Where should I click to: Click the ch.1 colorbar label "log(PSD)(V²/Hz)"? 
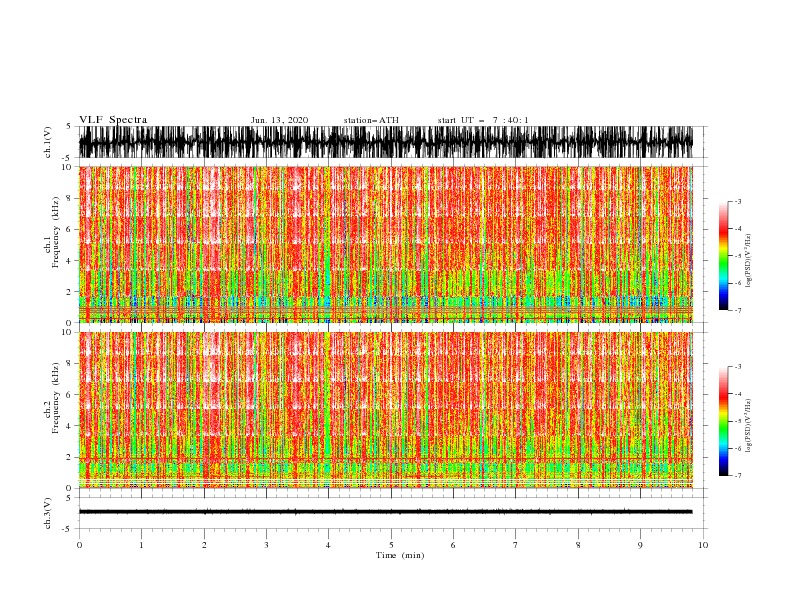(x=749, y=261)
